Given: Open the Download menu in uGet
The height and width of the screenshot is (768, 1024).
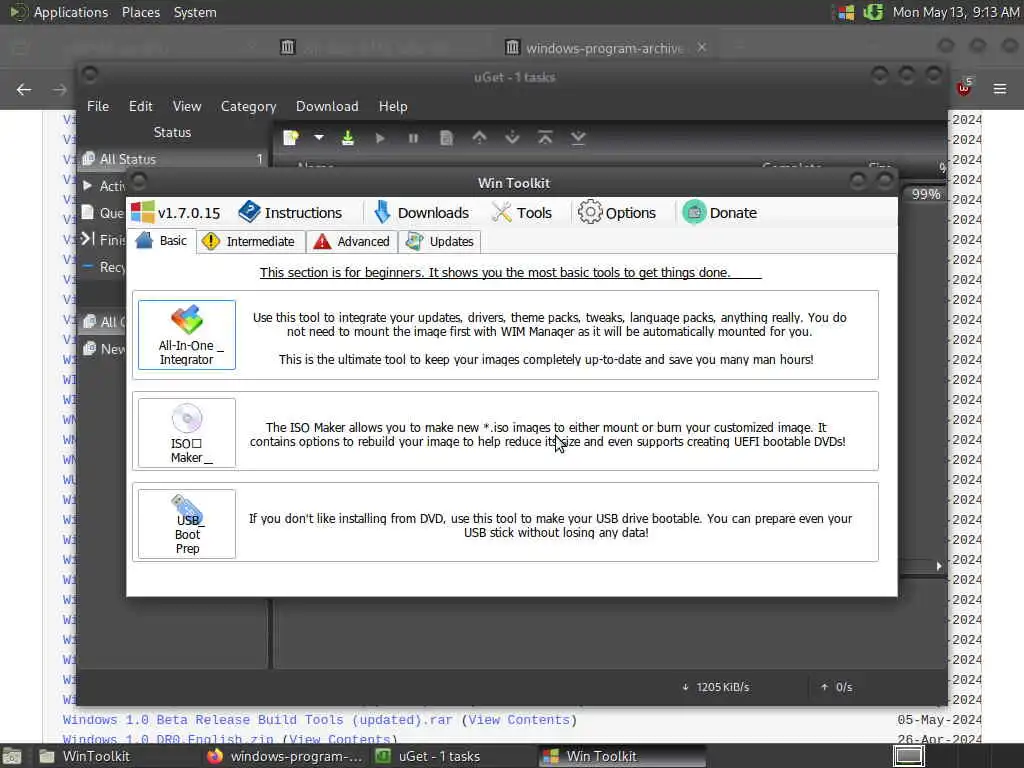Looking at the screenshot, I should click(x=327, y=106).
